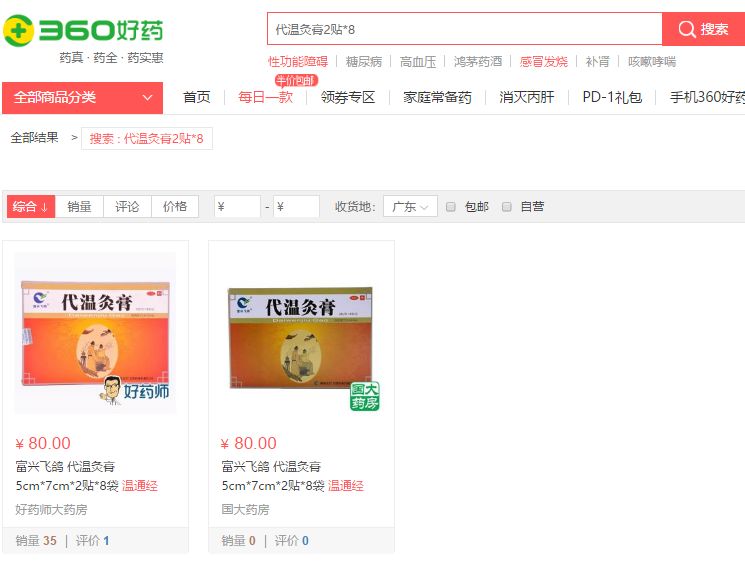This screenshot has width=745, height=570.
Task: Open first 代温灸膏 product image
Action: coord(95,332)
